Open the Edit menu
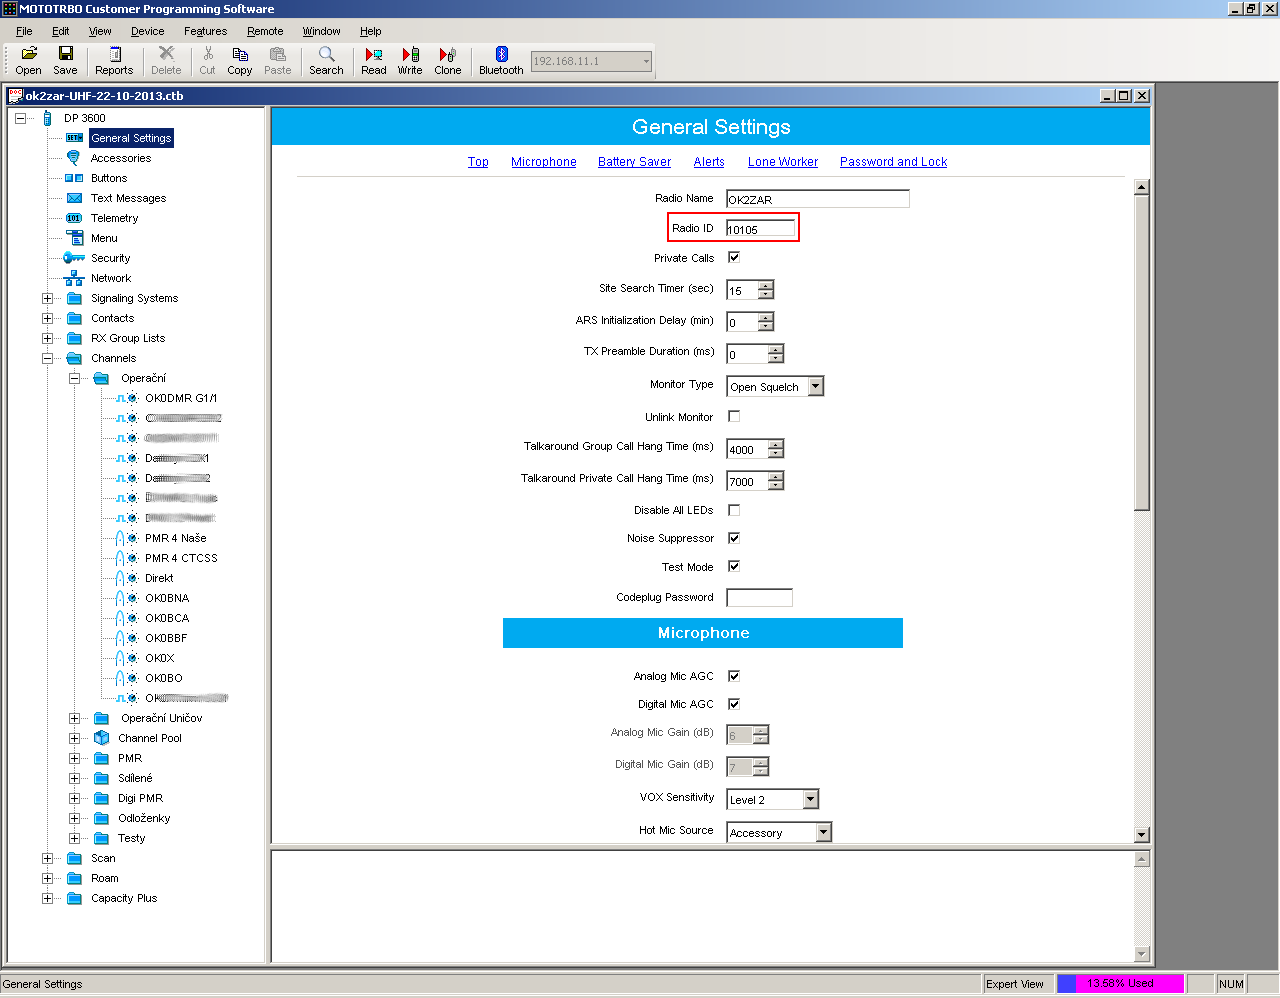 tap(61, 31)
